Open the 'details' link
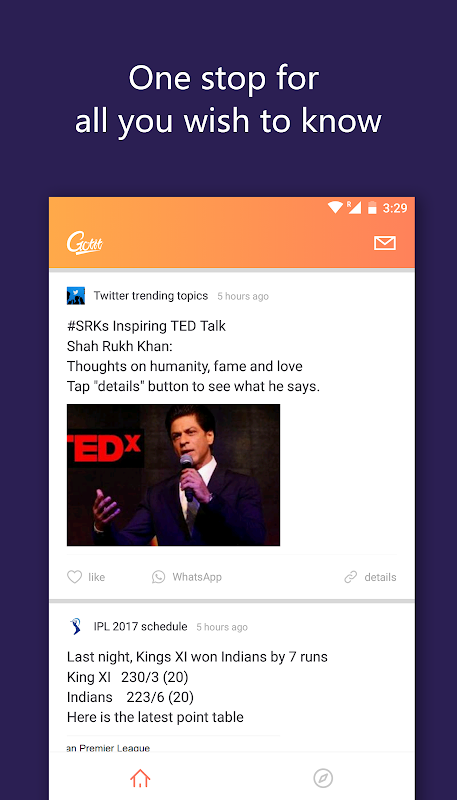 click(x=380, y=577)
